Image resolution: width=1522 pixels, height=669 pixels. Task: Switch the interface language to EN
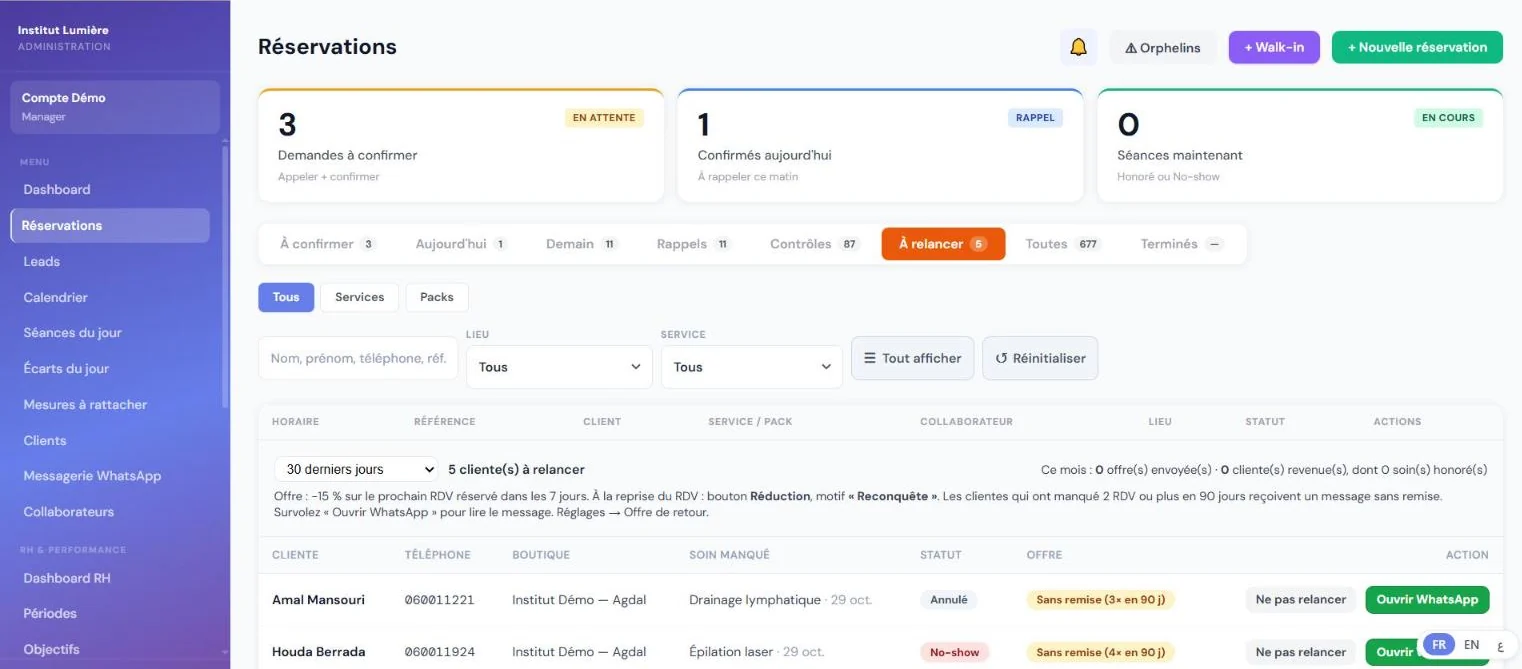click(1471, 645)
